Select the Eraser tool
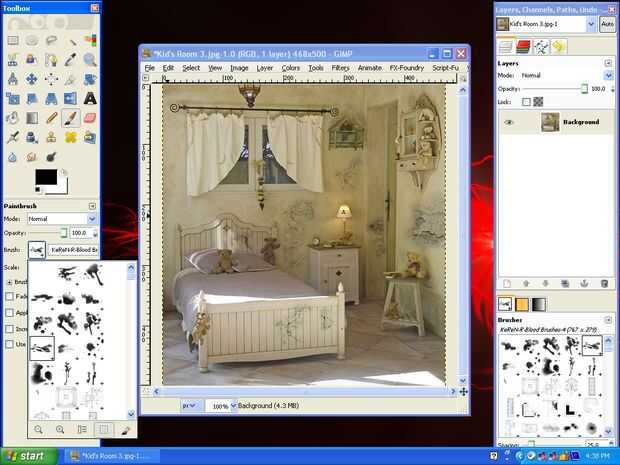 pyautogui.click(x=90, y=118)
